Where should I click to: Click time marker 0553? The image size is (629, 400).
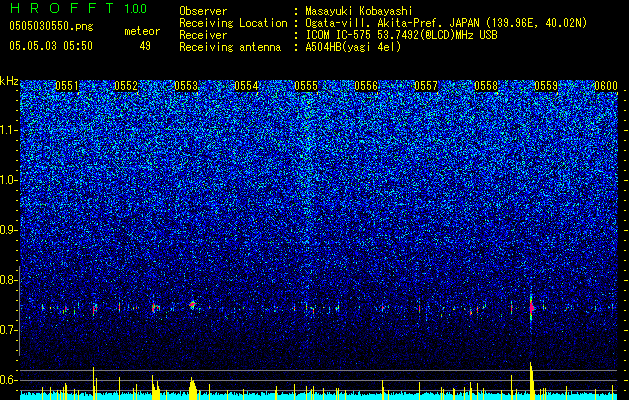pos(186,86)
